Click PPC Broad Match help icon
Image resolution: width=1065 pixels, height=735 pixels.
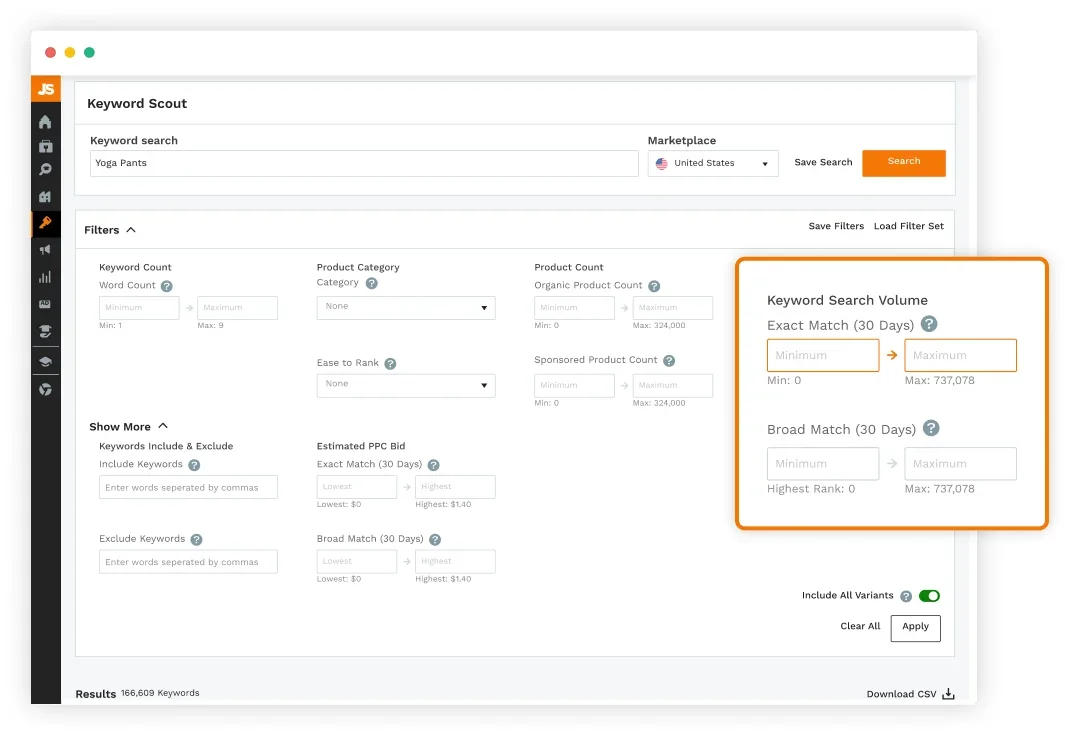[x=435, y=539]
